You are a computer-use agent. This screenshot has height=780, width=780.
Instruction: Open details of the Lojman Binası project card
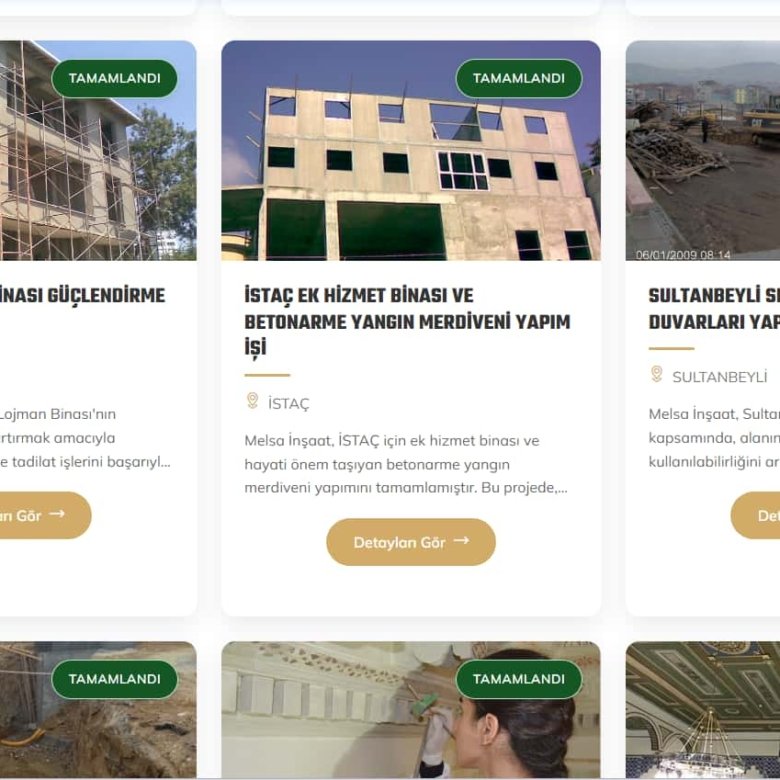point(41,515)
